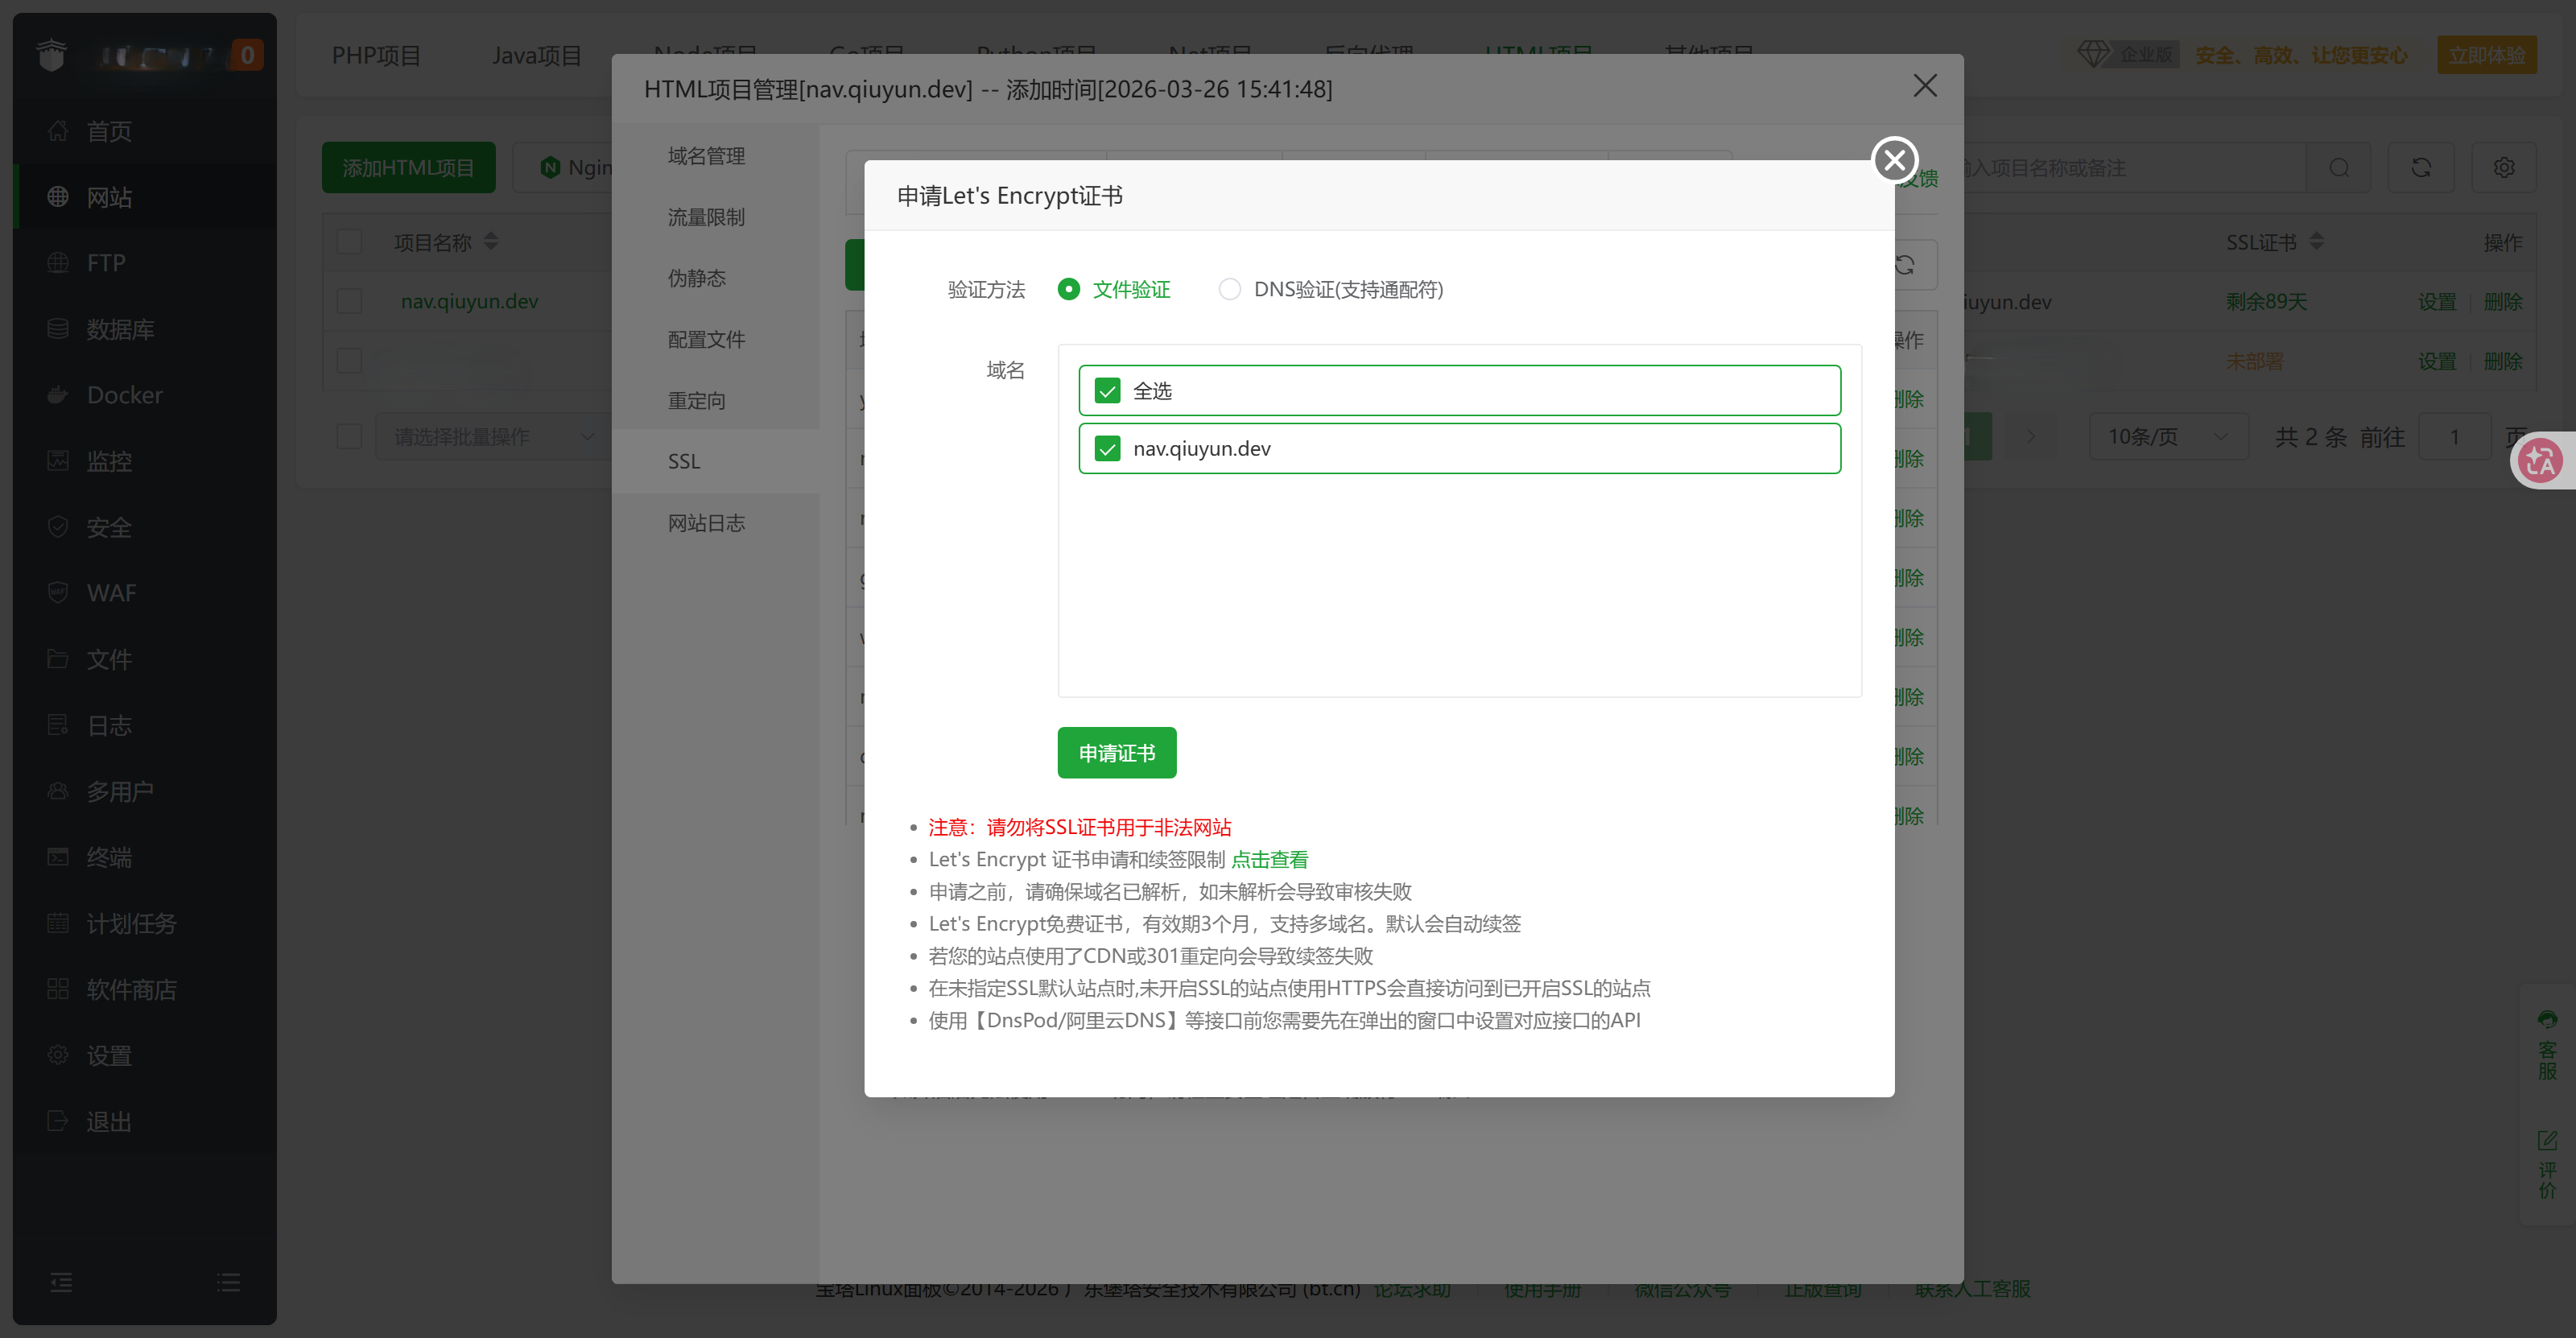Open the WAF section from the sidebar
The image size is (2576, 1338).
click(110, 593)
